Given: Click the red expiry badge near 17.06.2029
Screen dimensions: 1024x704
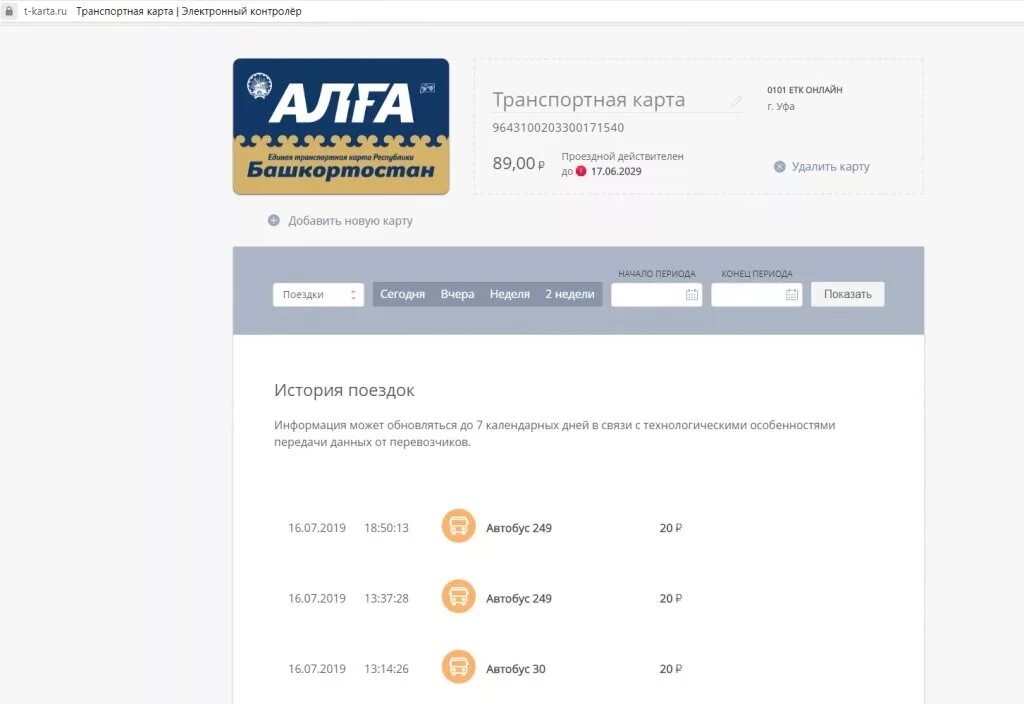Looking at the screenshot, I should tap(581, 170).
